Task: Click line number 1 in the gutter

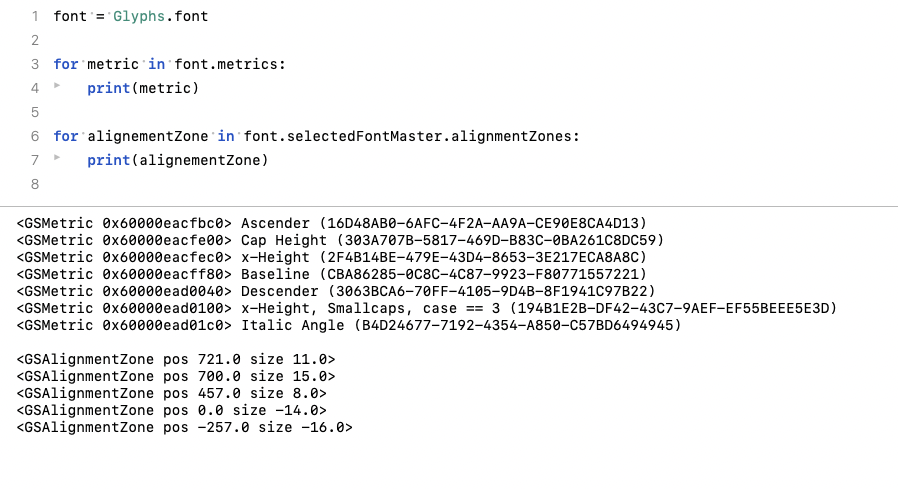Action: coord(35,17)
